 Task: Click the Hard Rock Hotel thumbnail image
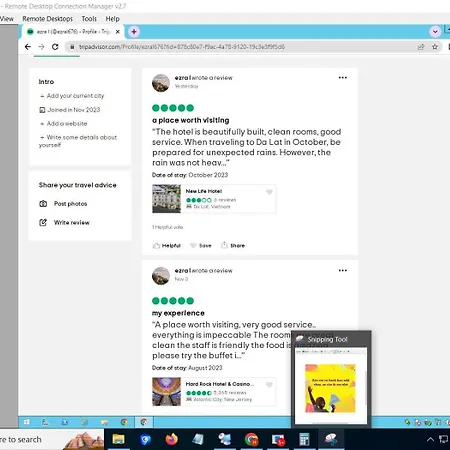tap(166, 392)
